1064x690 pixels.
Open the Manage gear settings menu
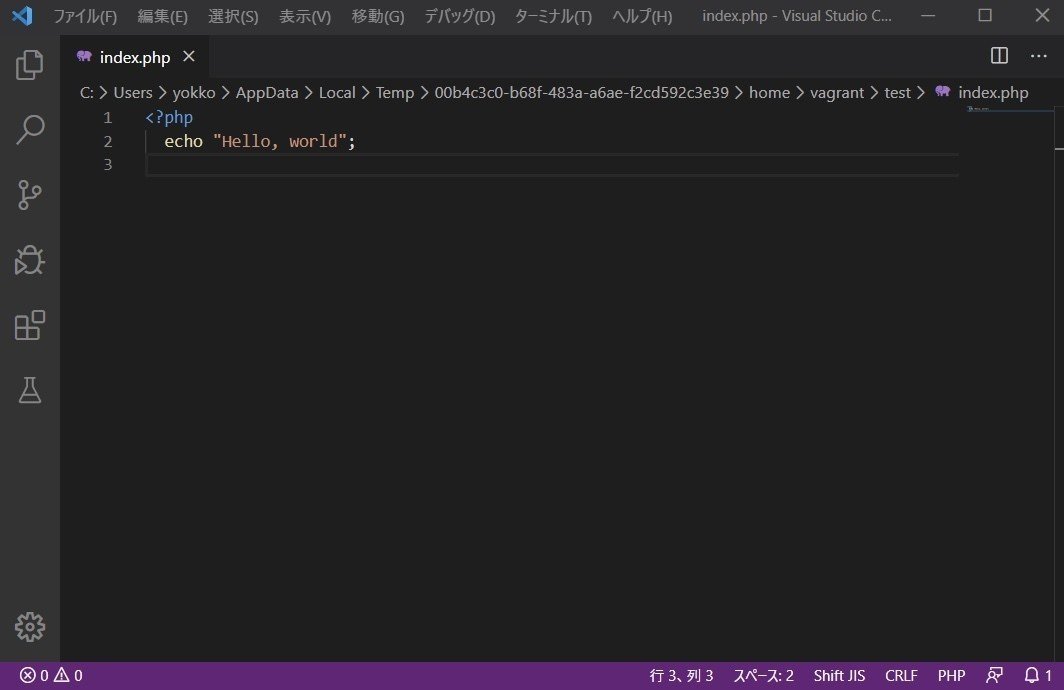29,627
